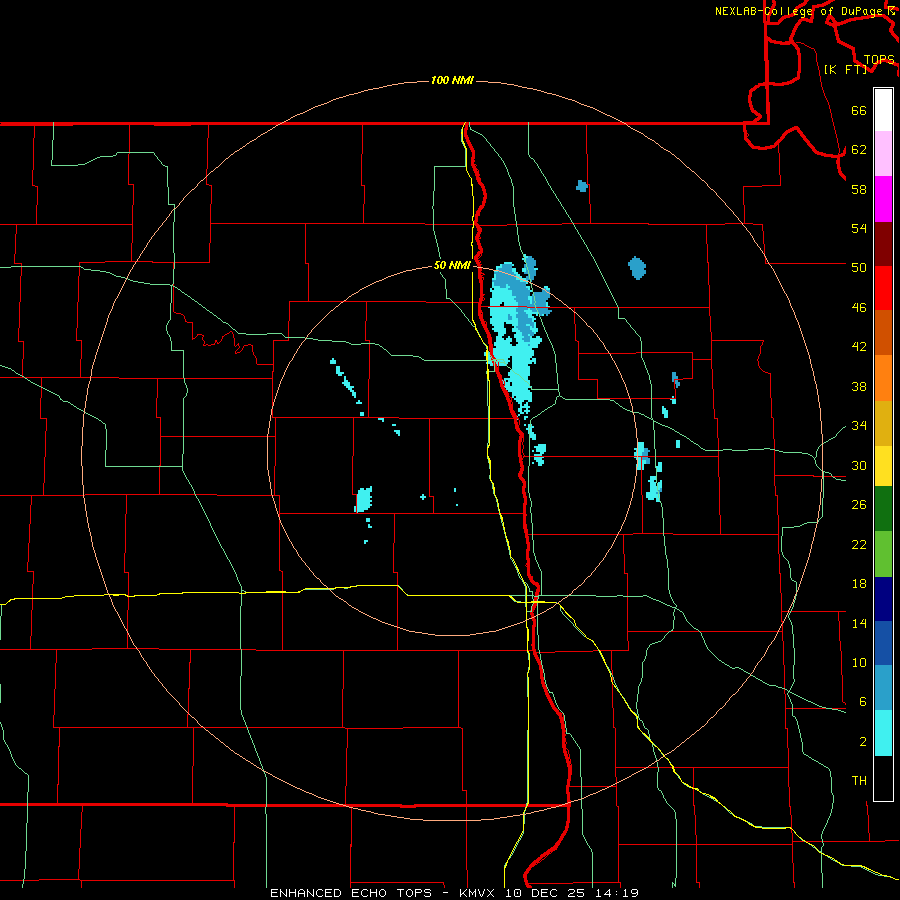Click the magenta swatch at 58 kft
The image size is (900, 900).
click(883, 199)
